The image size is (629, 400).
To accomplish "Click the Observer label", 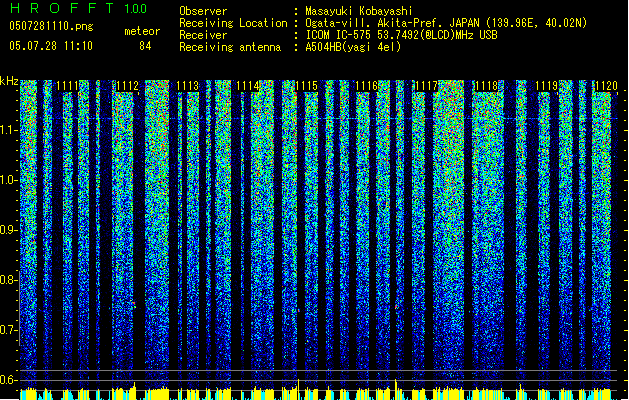I will point(203,11).
